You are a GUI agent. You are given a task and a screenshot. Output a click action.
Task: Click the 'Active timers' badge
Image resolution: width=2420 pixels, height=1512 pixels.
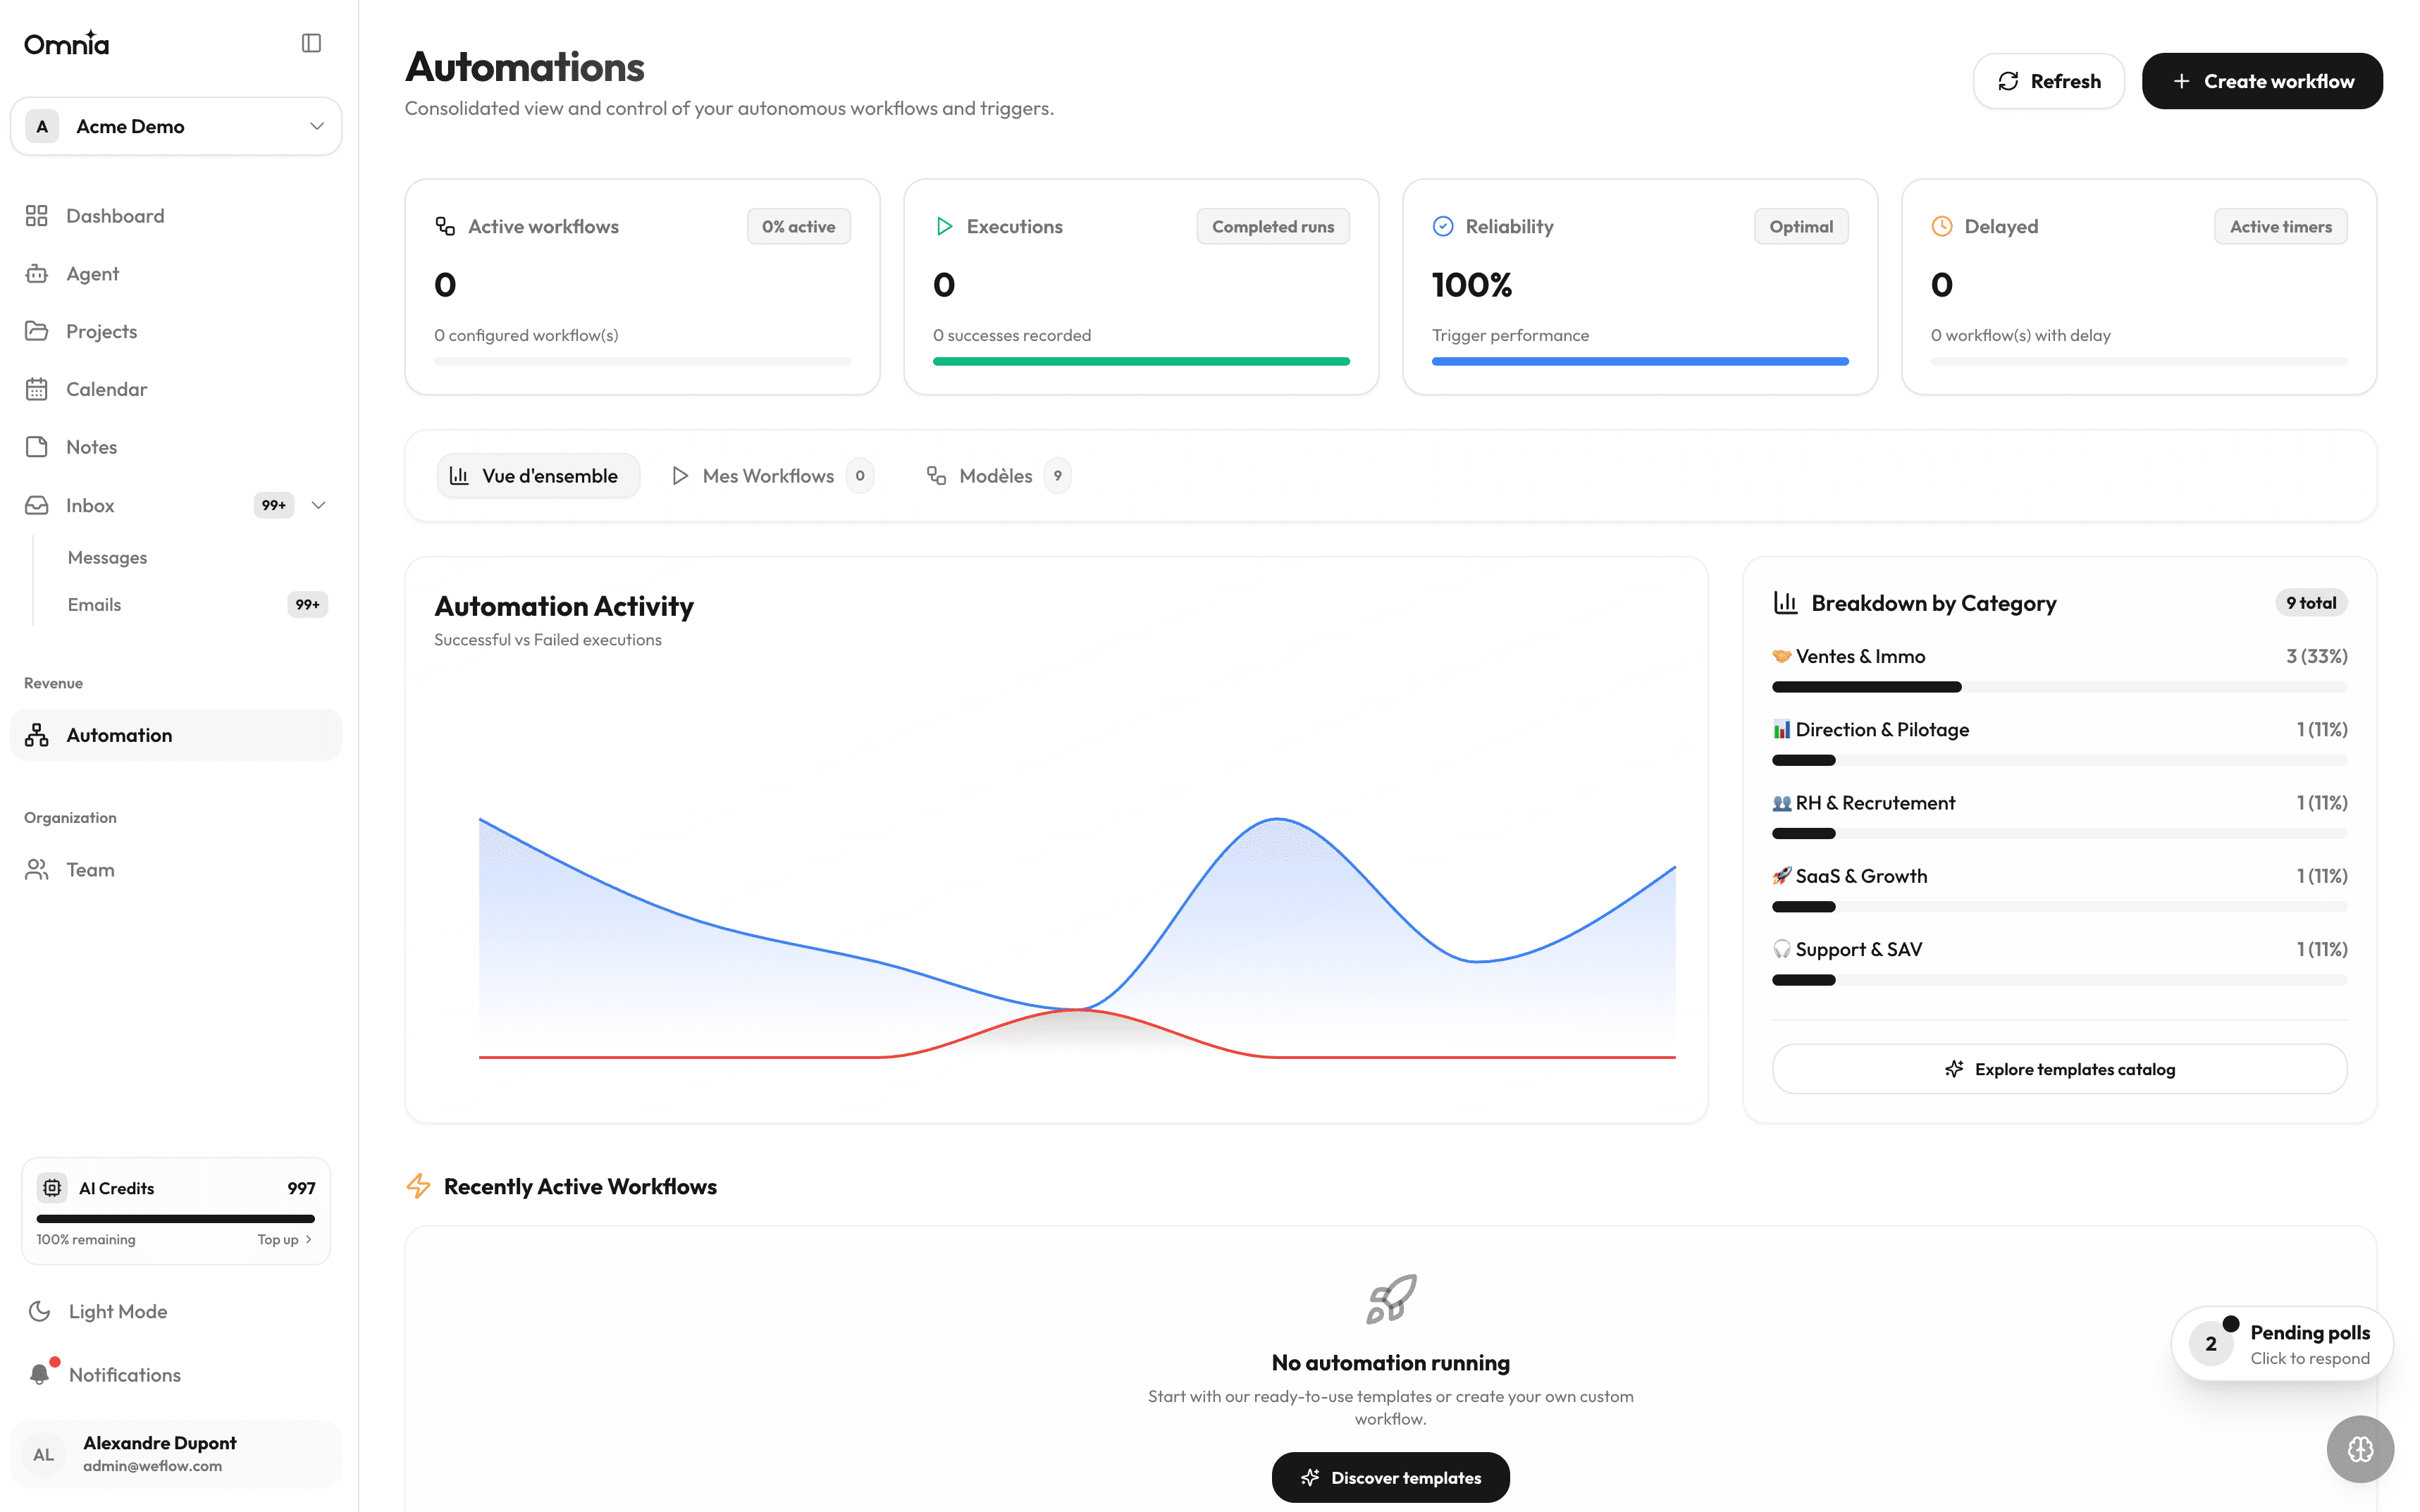[x=2280, y=227]
